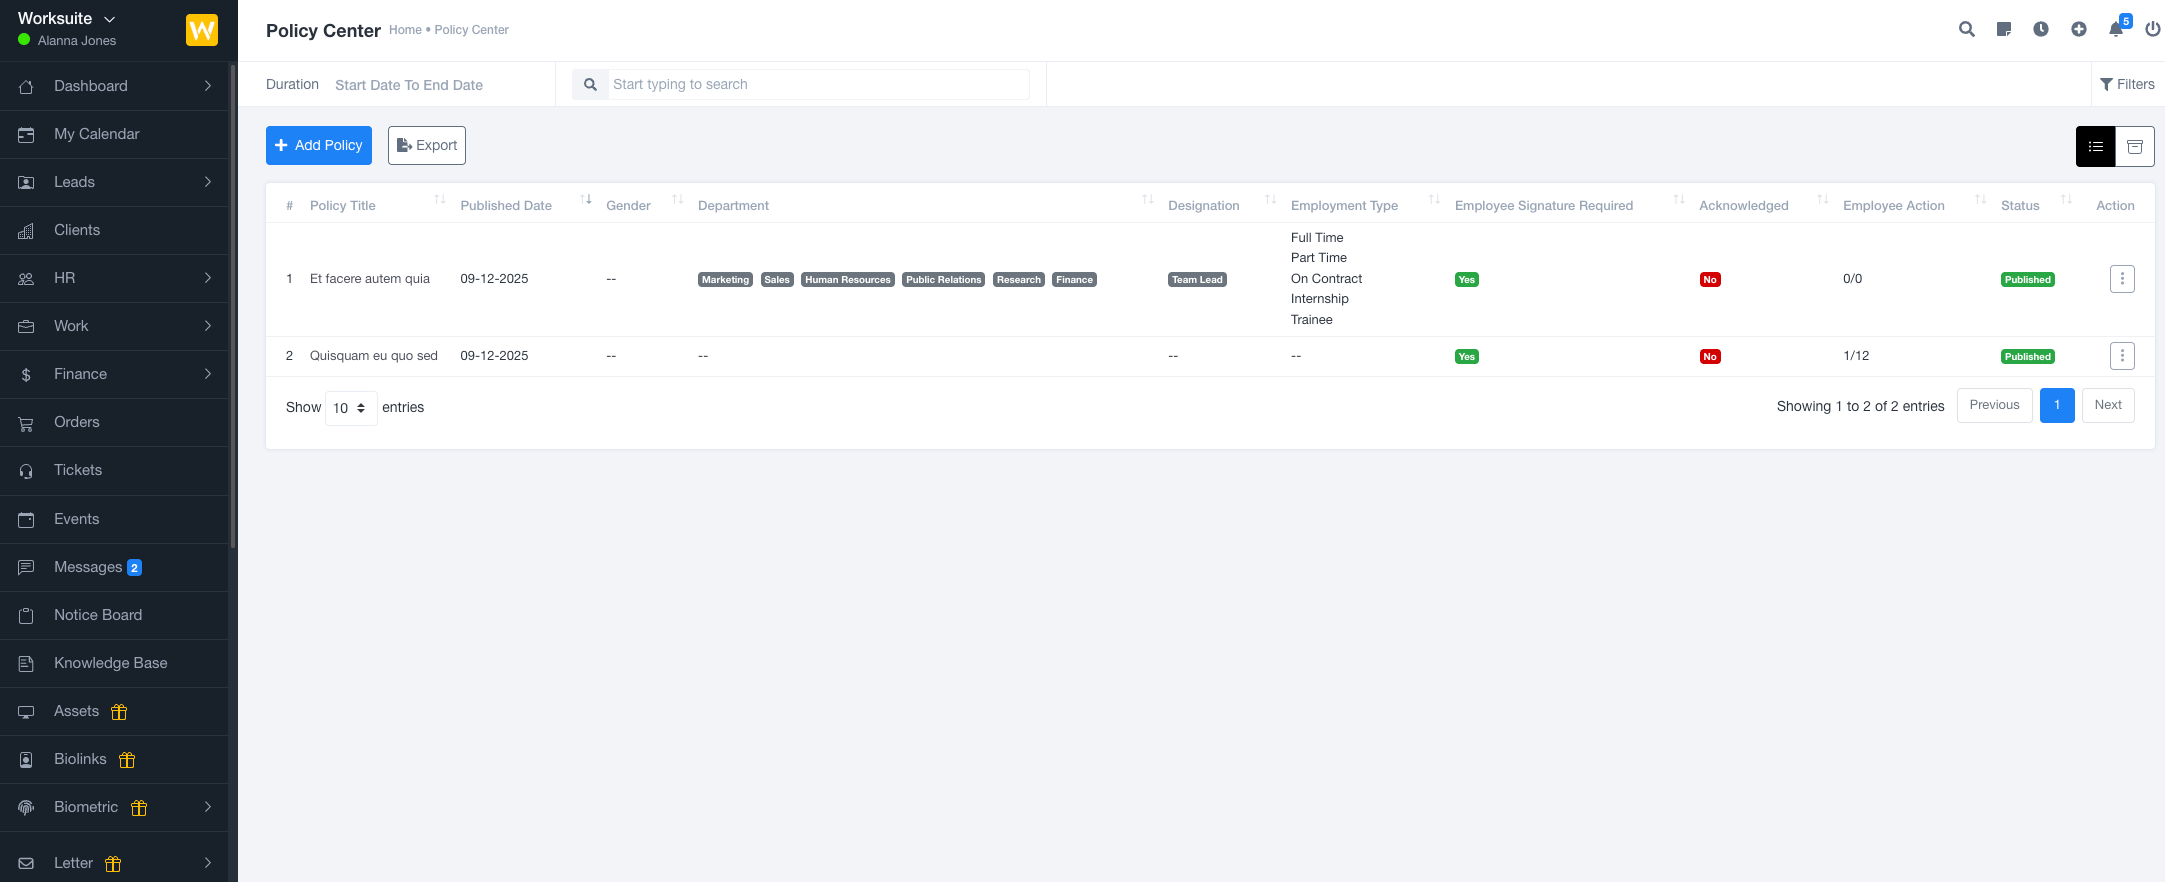Click the search magnifier icon in header

(1966, 30)
